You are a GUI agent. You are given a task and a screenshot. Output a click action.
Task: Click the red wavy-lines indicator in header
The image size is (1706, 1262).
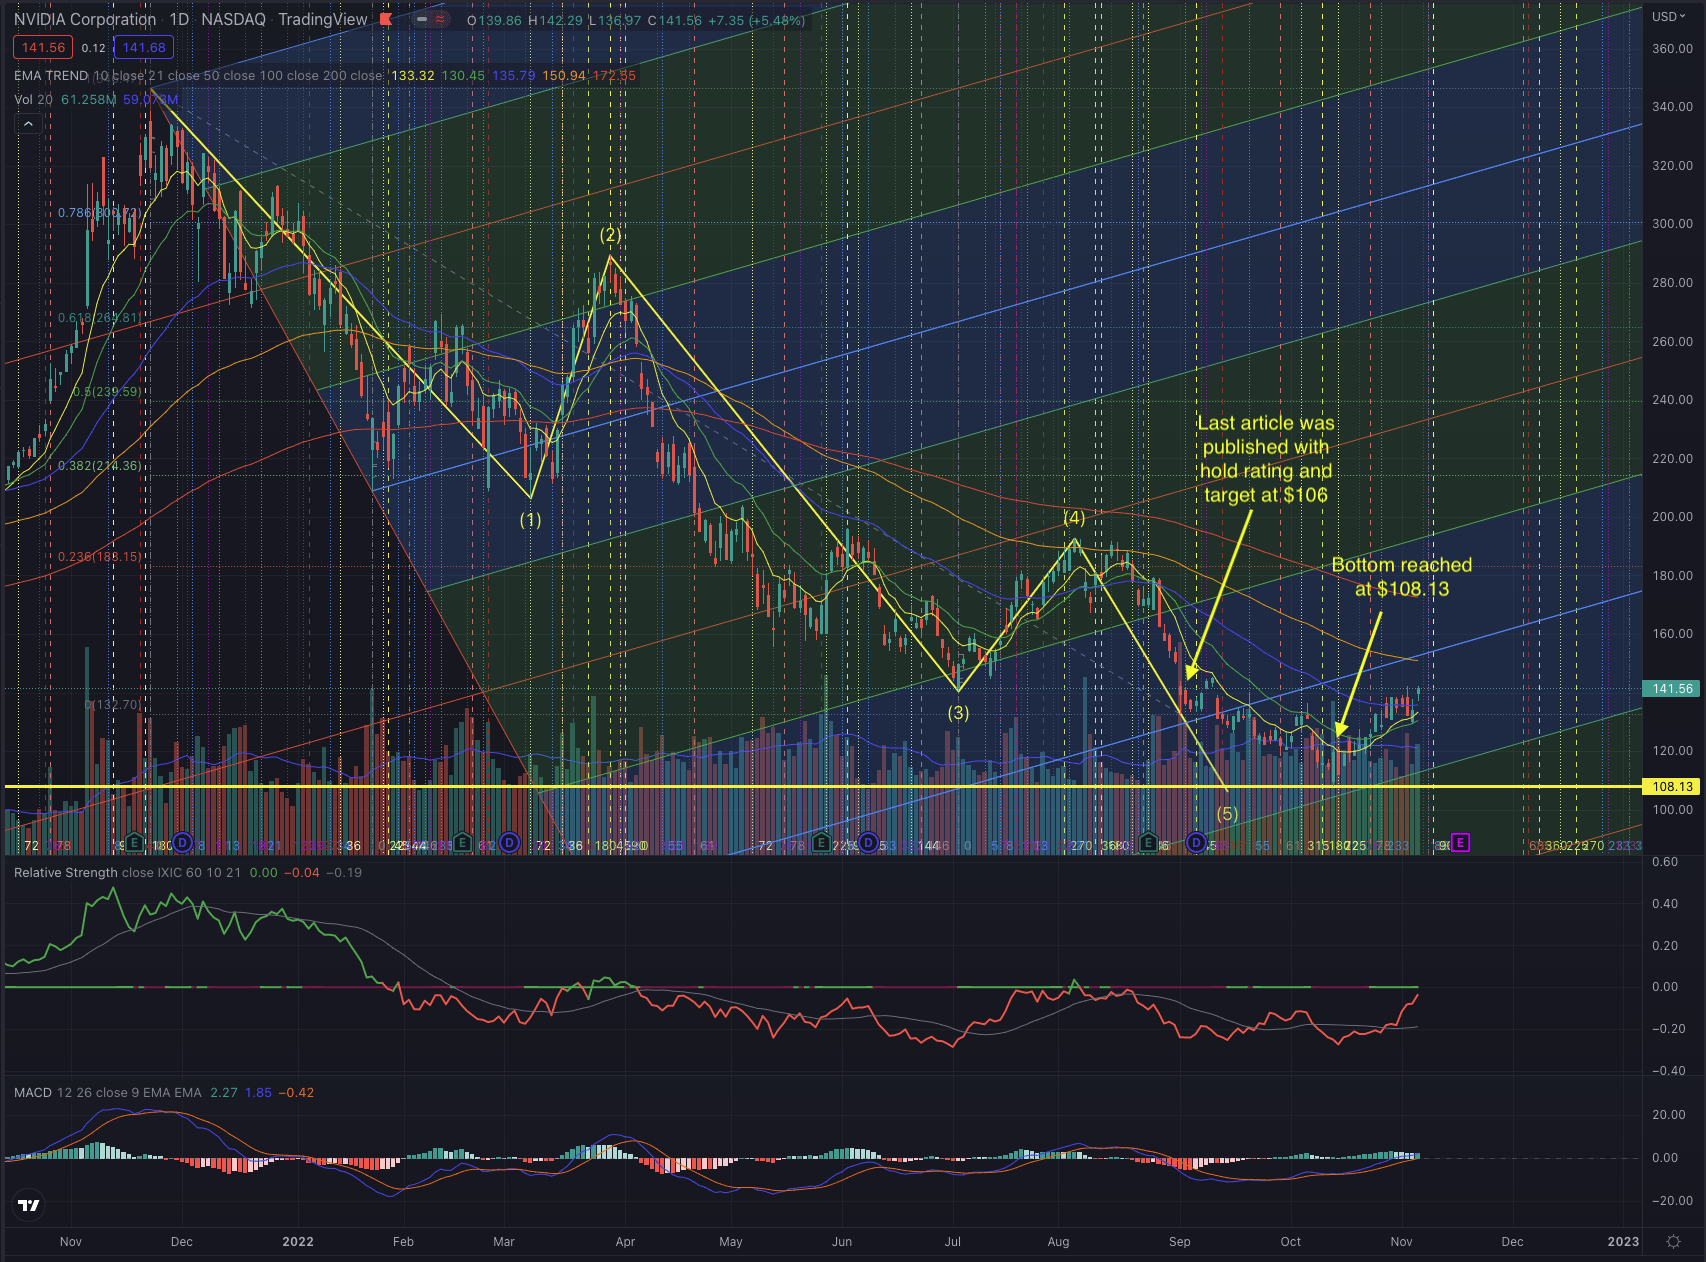pos(440,20)
